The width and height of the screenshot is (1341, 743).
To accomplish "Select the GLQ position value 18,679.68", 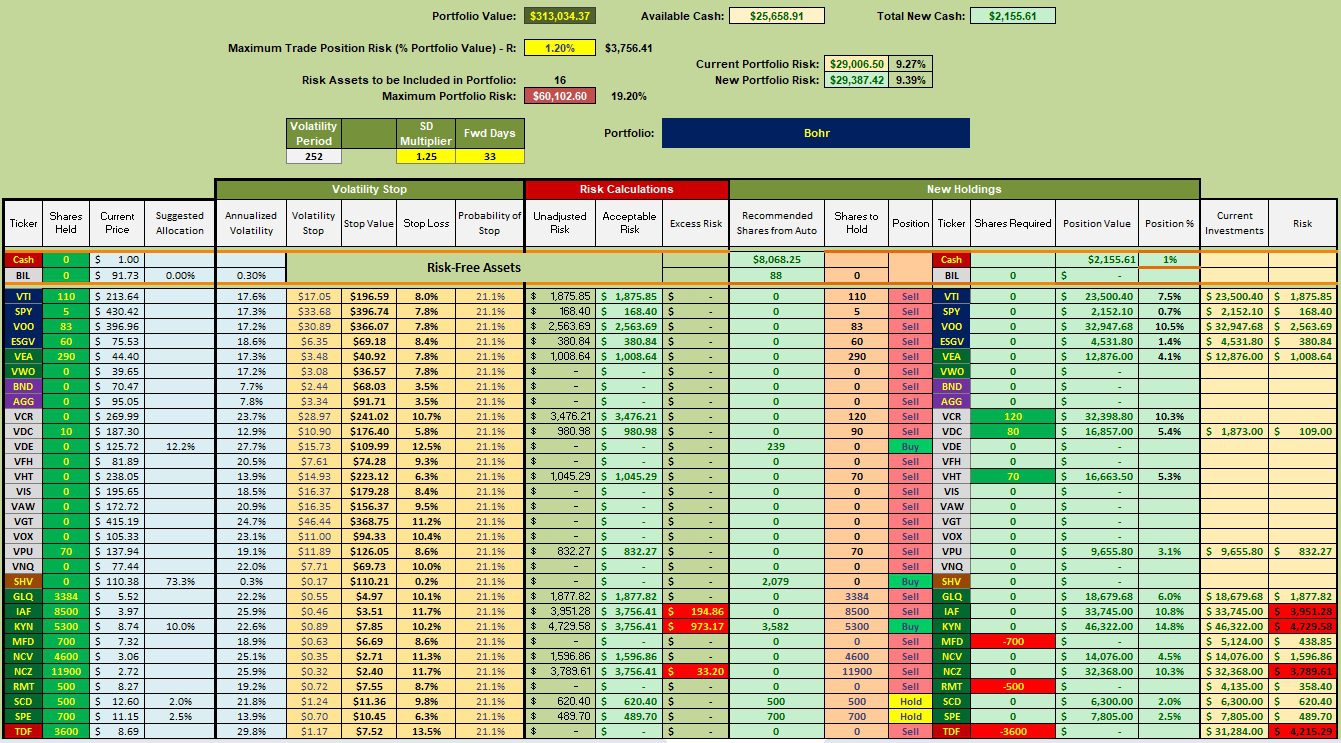I will tap(1097, 595).
